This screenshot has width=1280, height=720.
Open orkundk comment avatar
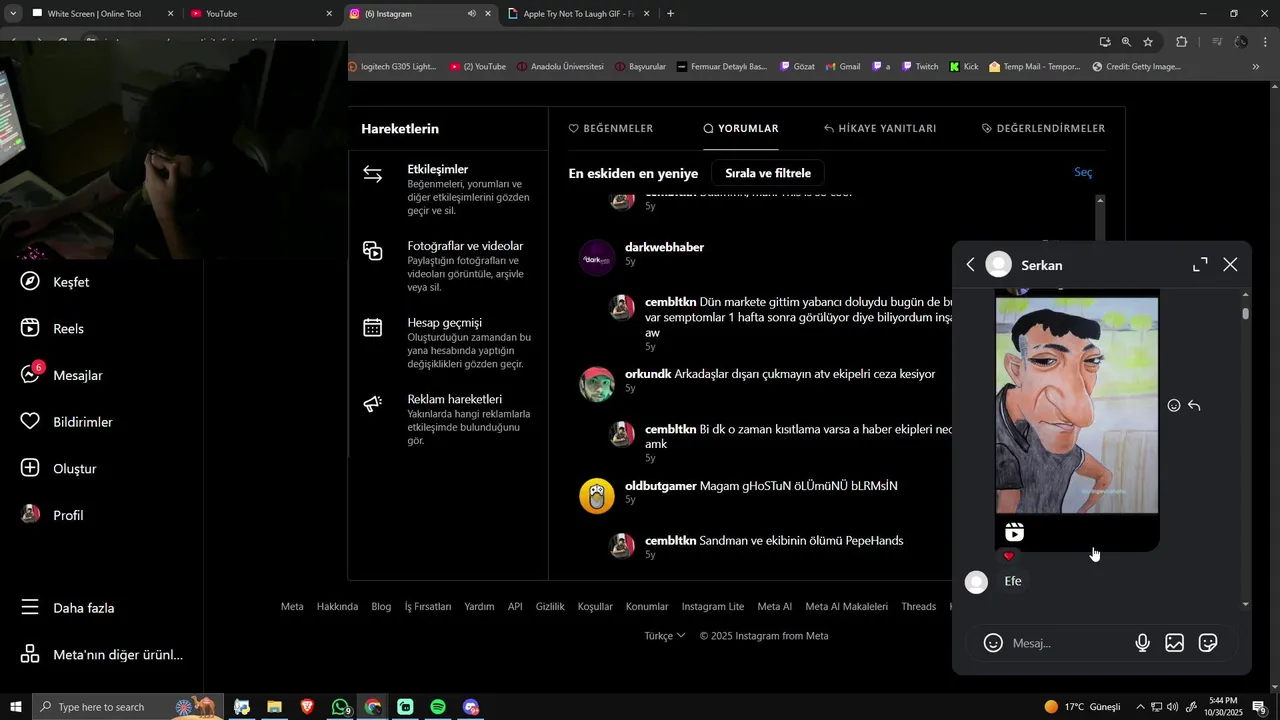click(x=597, y=384)
